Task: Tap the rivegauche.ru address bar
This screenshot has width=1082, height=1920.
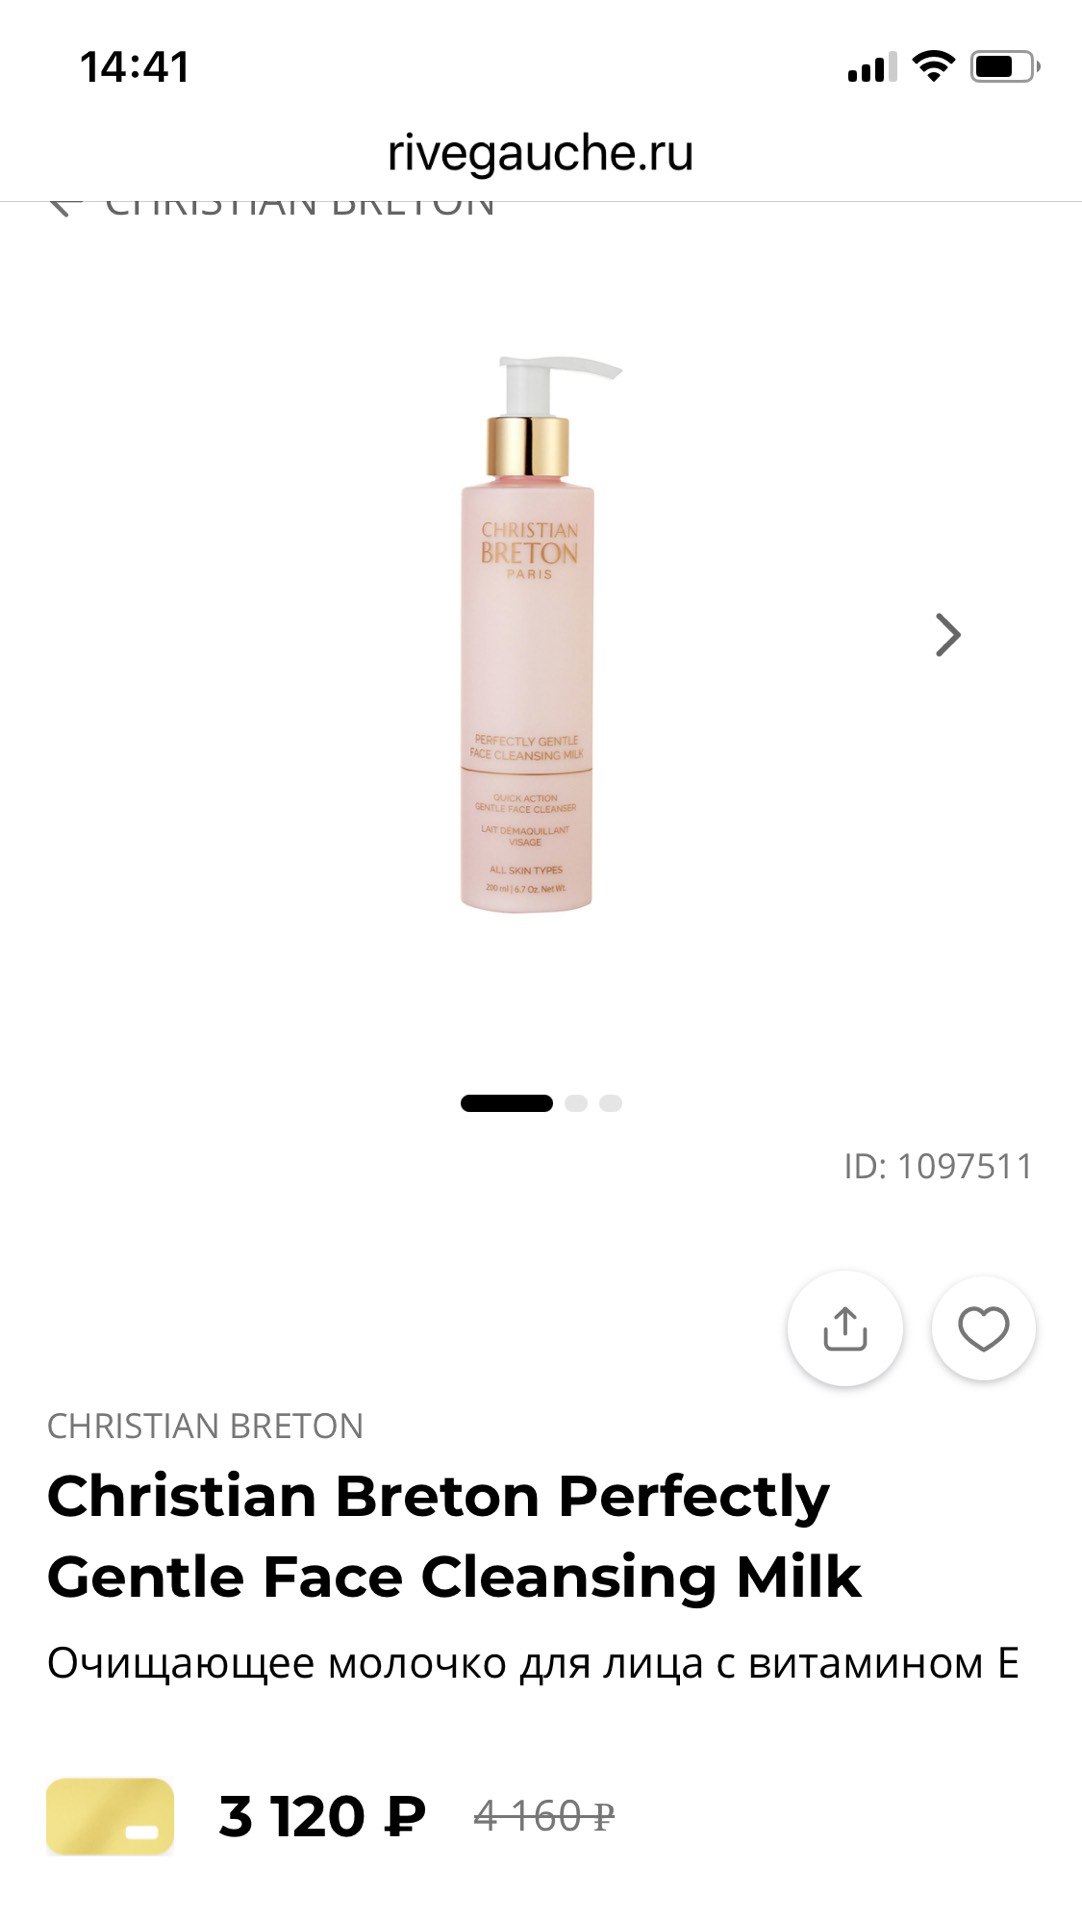Action: [x=540, y=153]
